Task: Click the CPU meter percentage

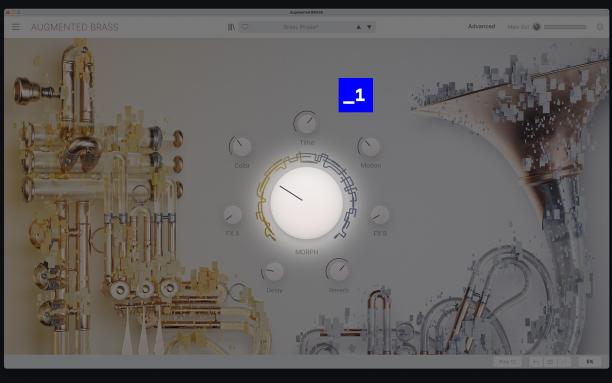Action: pos(590,362)
